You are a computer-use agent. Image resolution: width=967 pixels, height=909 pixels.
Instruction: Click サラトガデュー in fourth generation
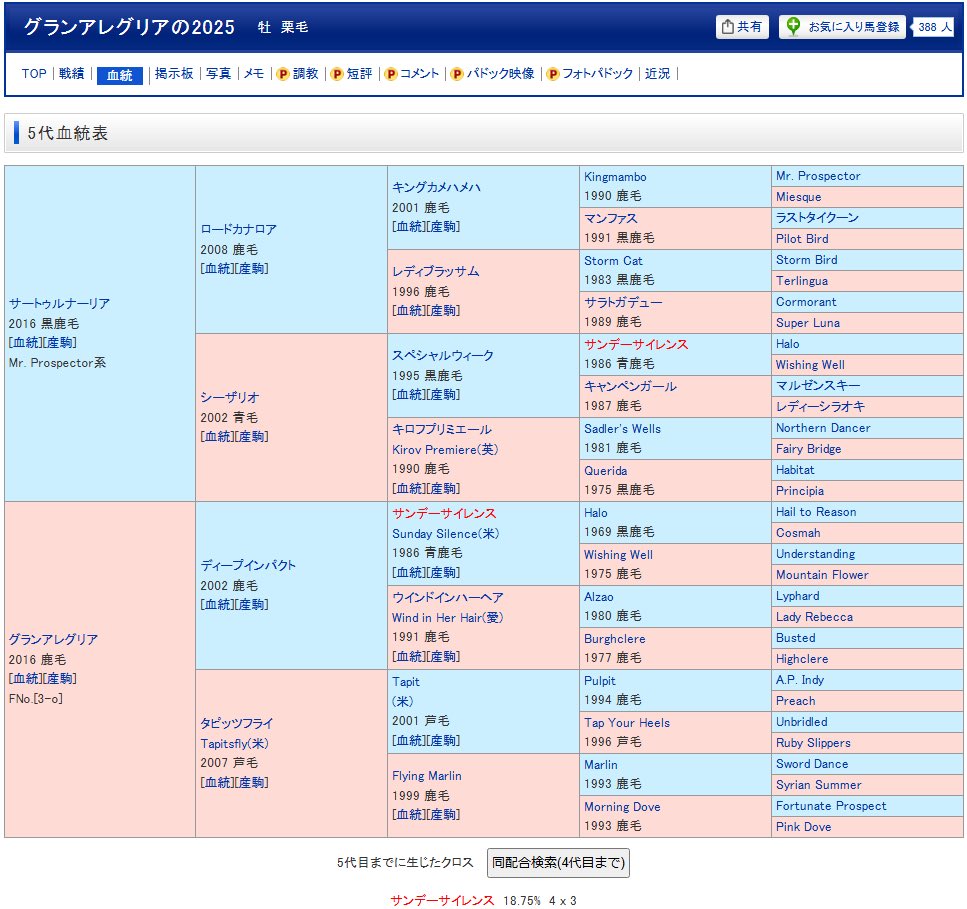pos(623,302)
